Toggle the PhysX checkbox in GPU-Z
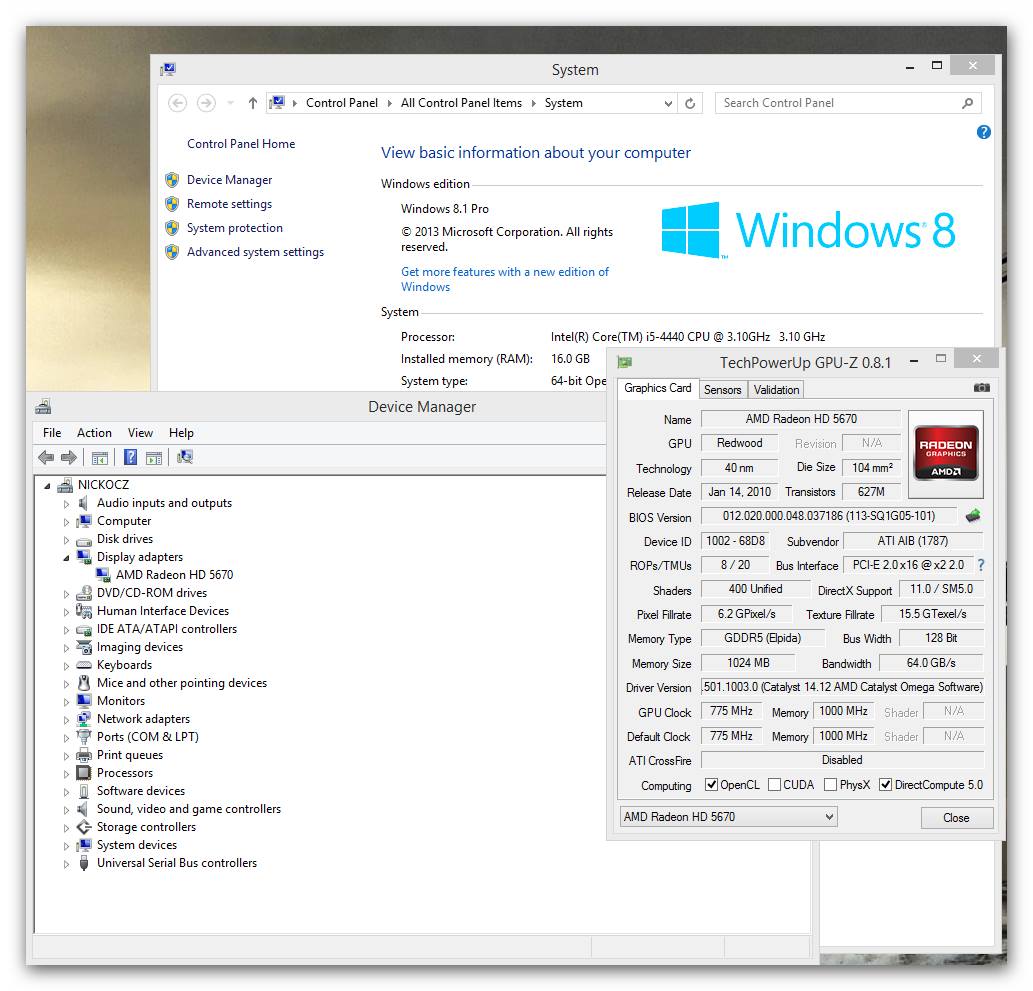Viewport: 1033px width, 991px height. click(x=830, y=785)
